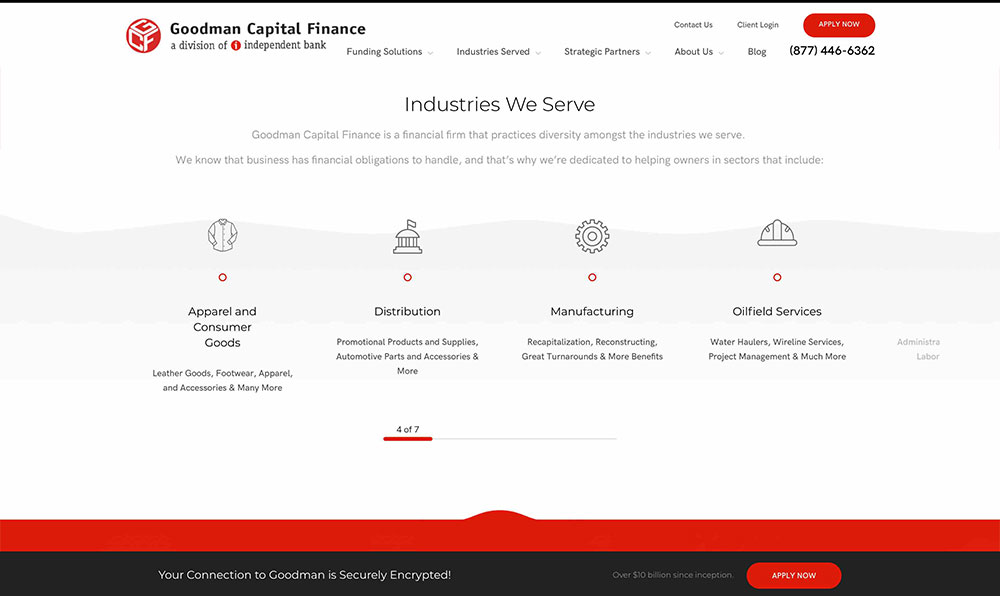This screenshot has height=596, width=1000.
Task: Select the red dot under Apparel icon
Action: [223, 277]
